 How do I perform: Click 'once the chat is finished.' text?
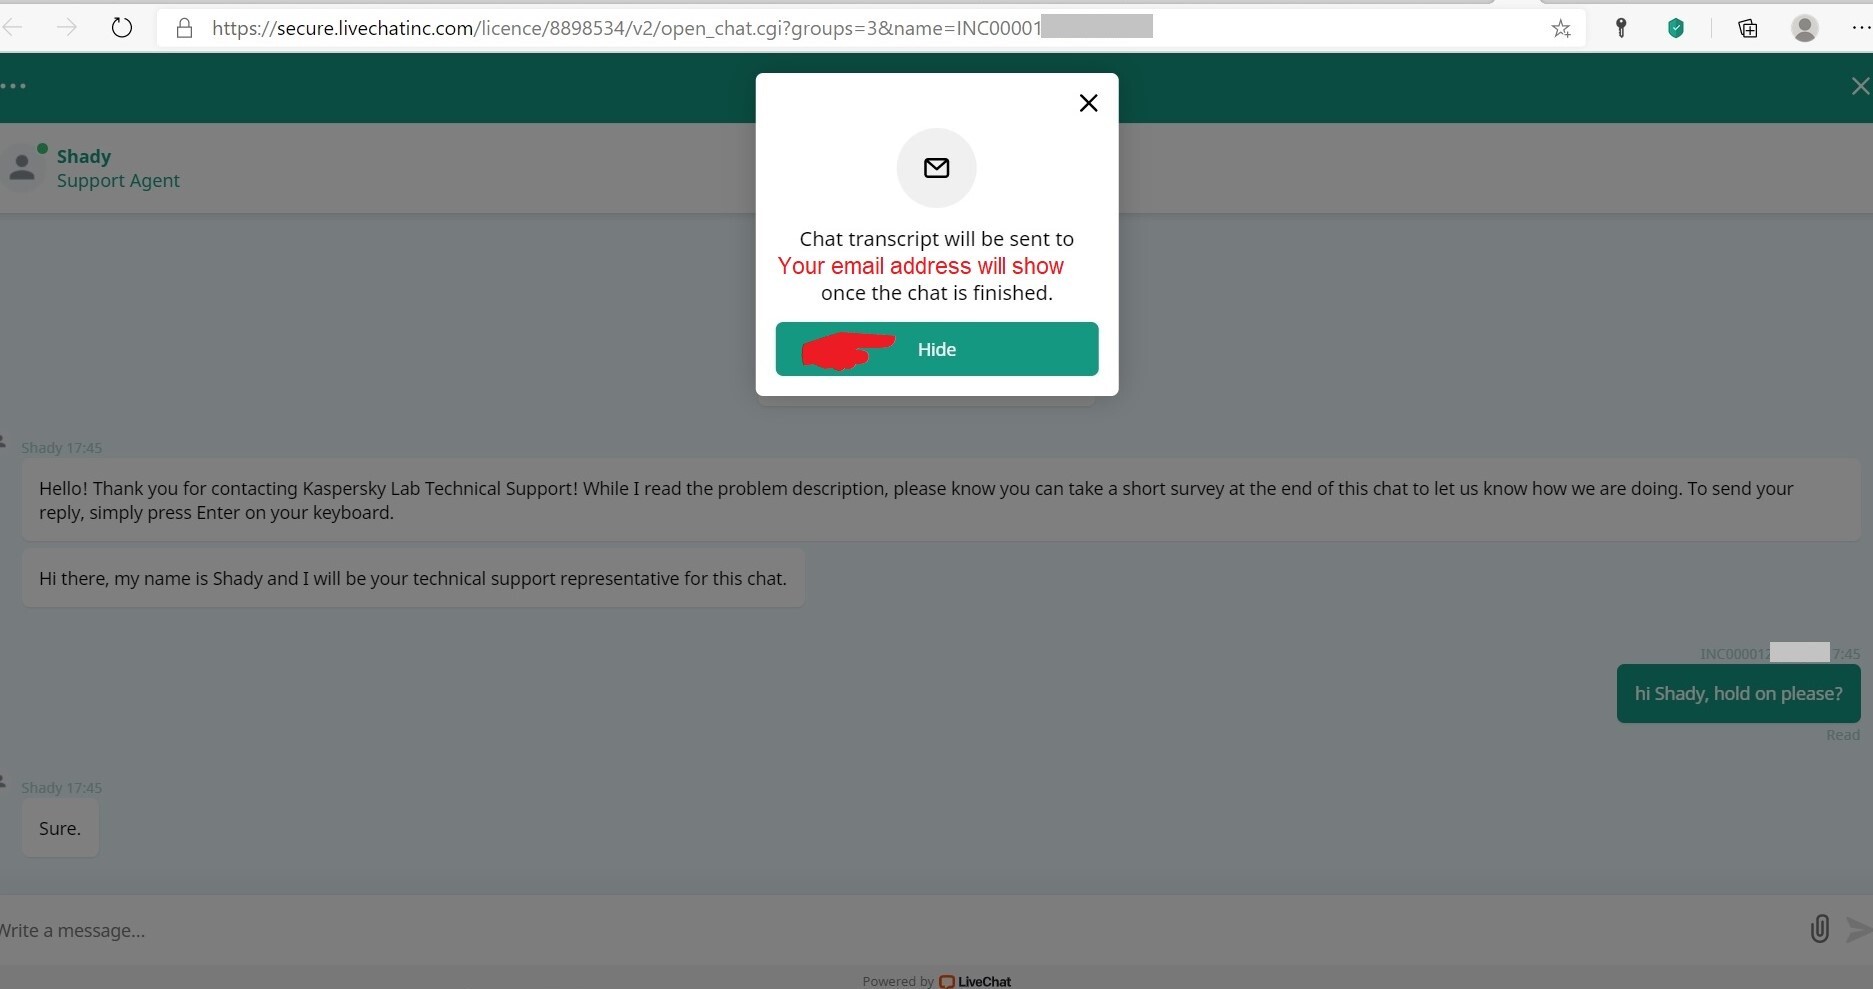937,293
